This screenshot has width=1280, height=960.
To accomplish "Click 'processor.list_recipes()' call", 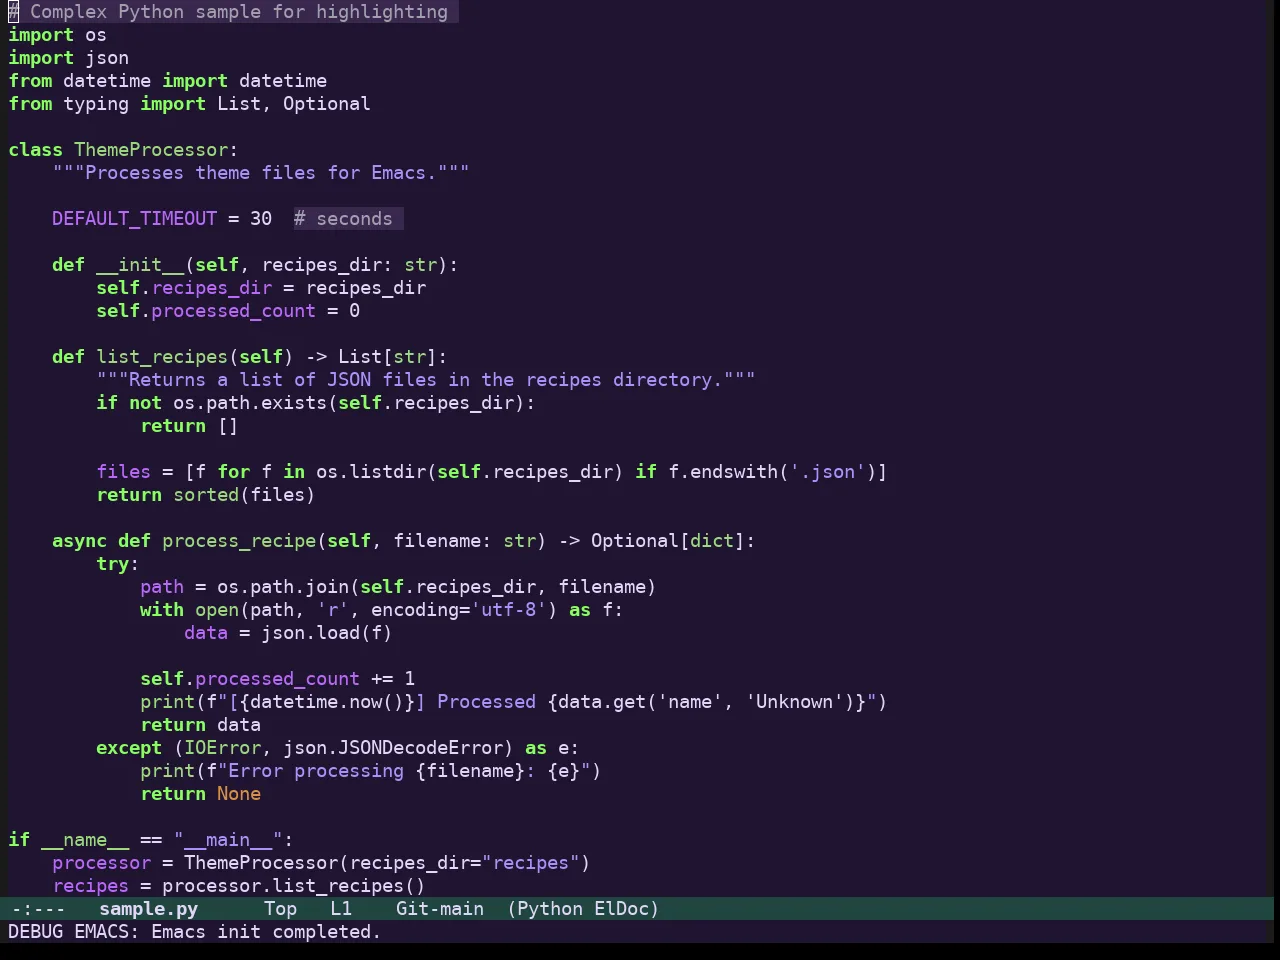I will [x=294, y=886].
